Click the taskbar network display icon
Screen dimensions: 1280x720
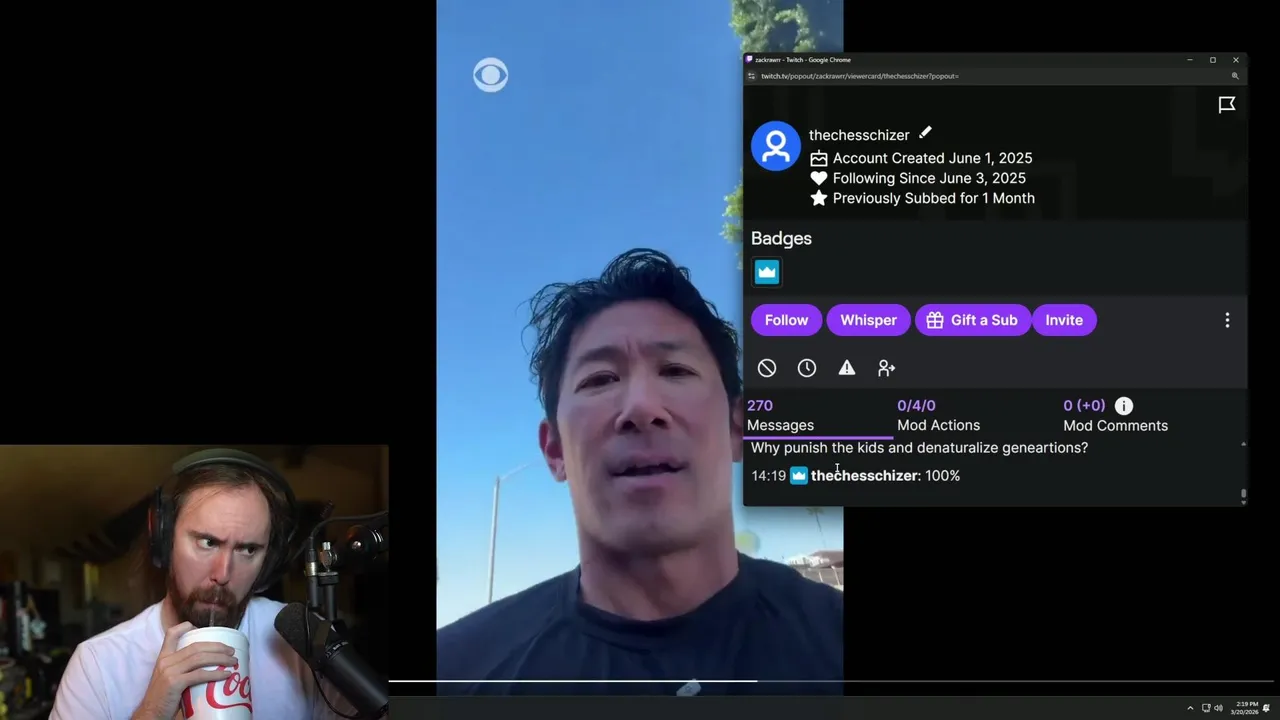1206,708
